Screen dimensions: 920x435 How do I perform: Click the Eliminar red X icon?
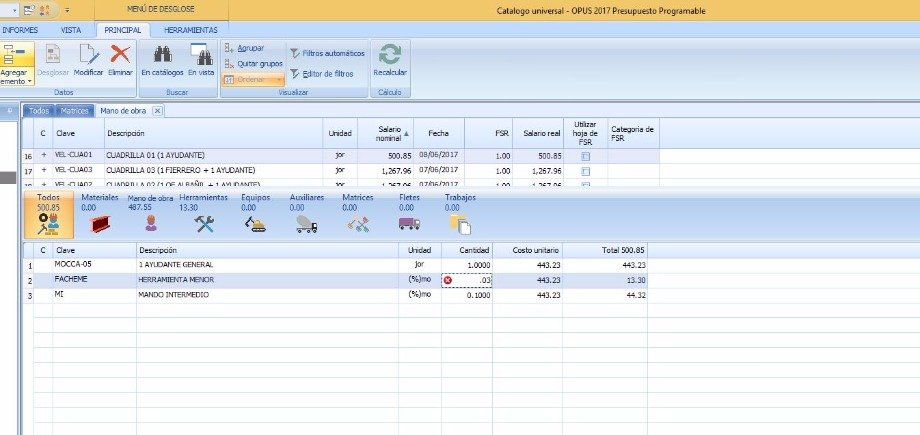pos(120,55)
